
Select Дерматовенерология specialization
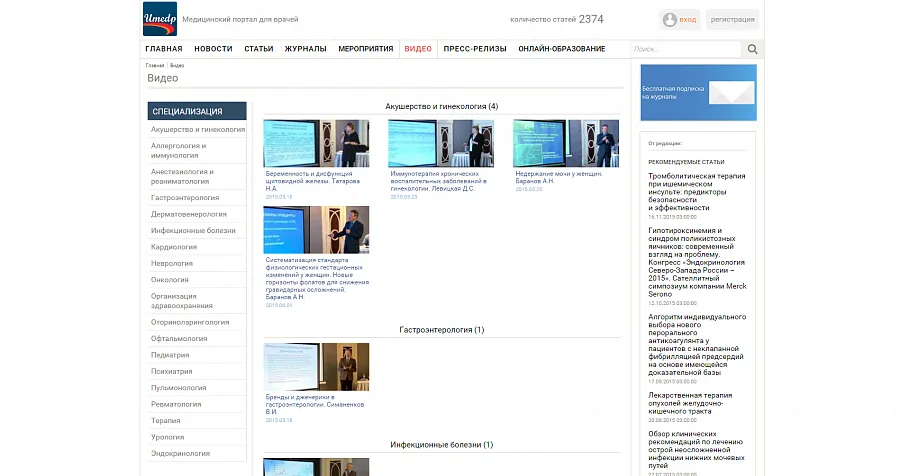point(188,214)
